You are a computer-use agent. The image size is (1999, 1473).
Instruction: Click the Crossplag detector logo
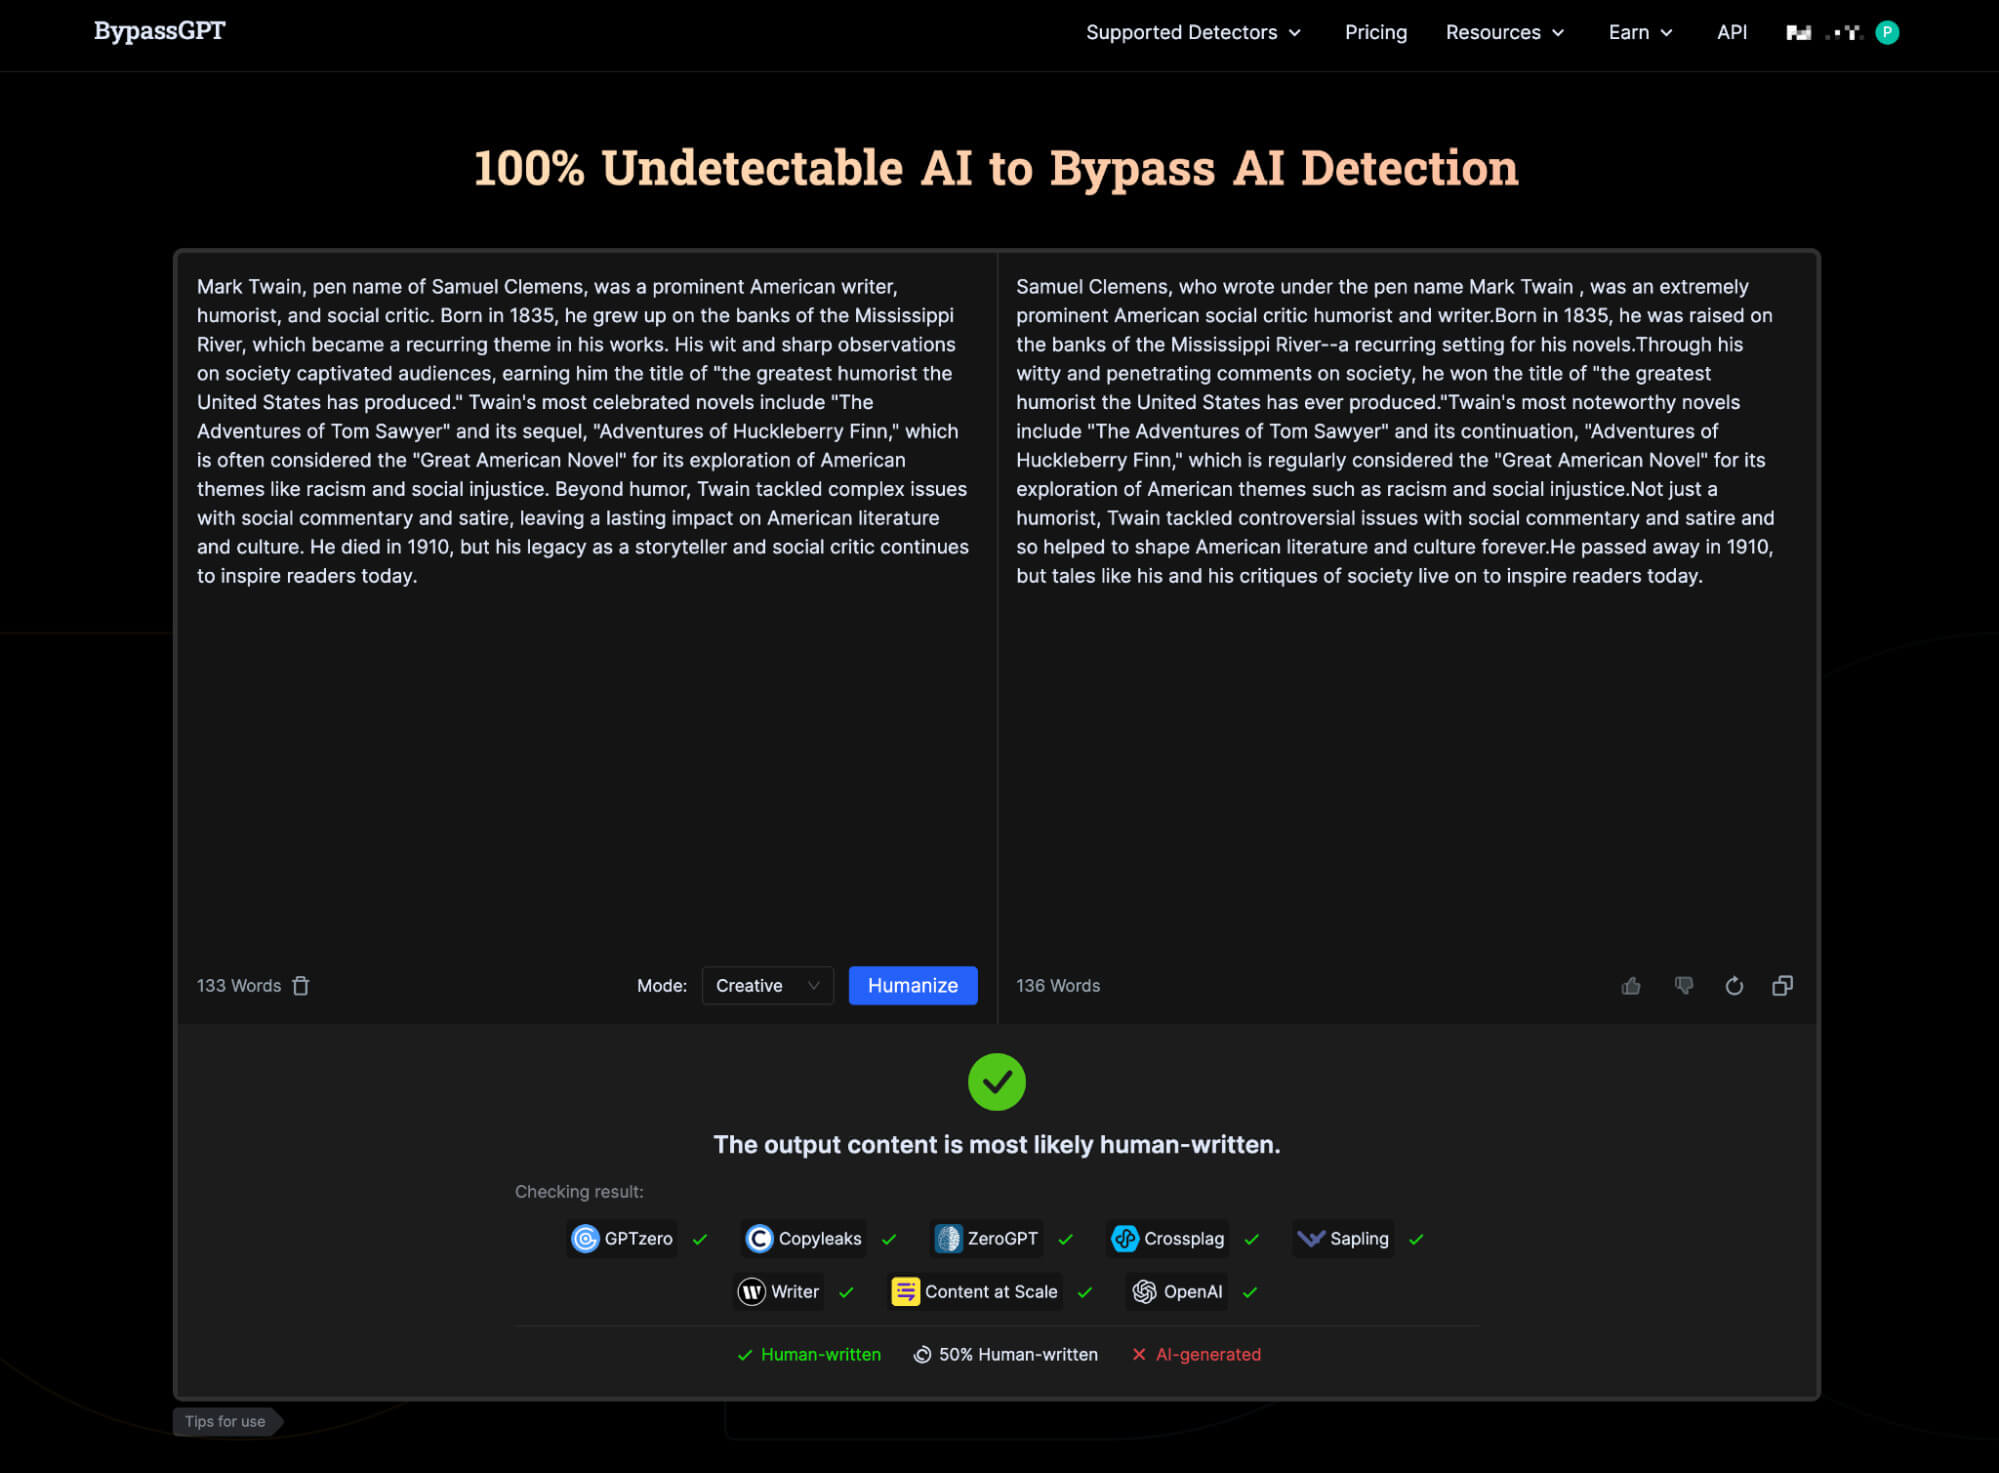click(1124, 1239)
